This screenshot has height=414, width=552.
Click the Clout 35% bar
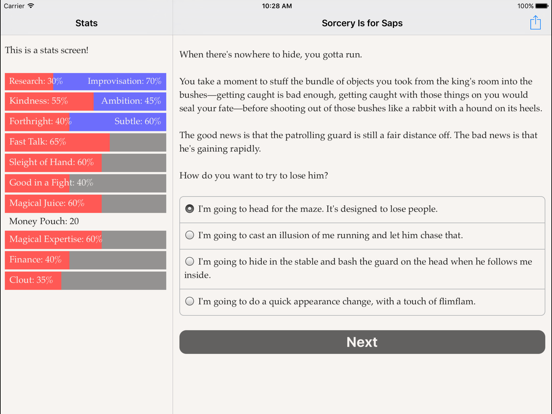[x=86, y=281]
